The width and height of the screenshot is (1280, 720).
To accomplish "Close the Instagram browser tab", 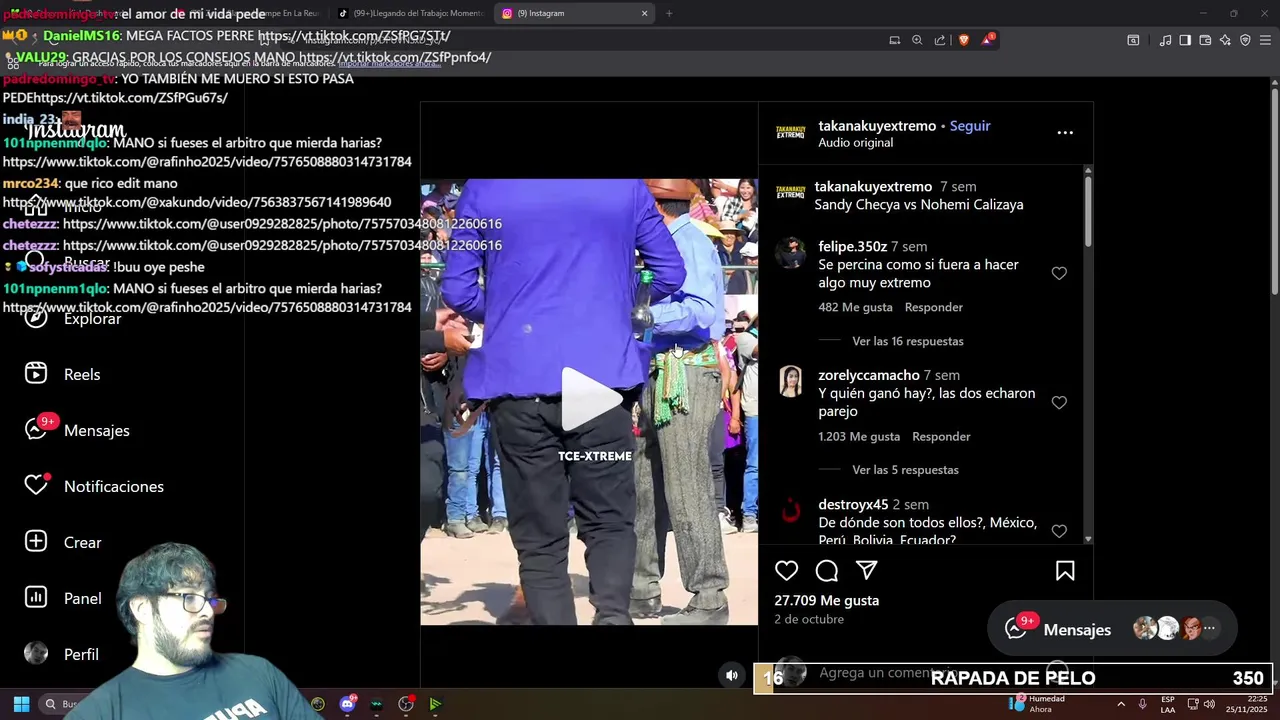I will coord(644,13).
